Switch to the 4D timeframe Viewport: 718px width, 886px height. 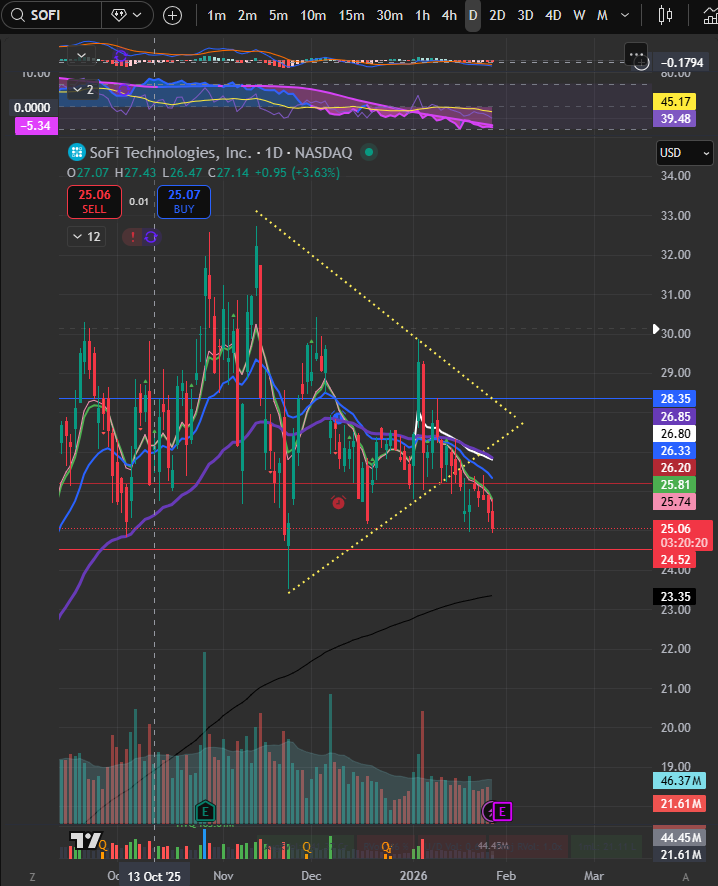pyautogui.click(x=553, y=15)
